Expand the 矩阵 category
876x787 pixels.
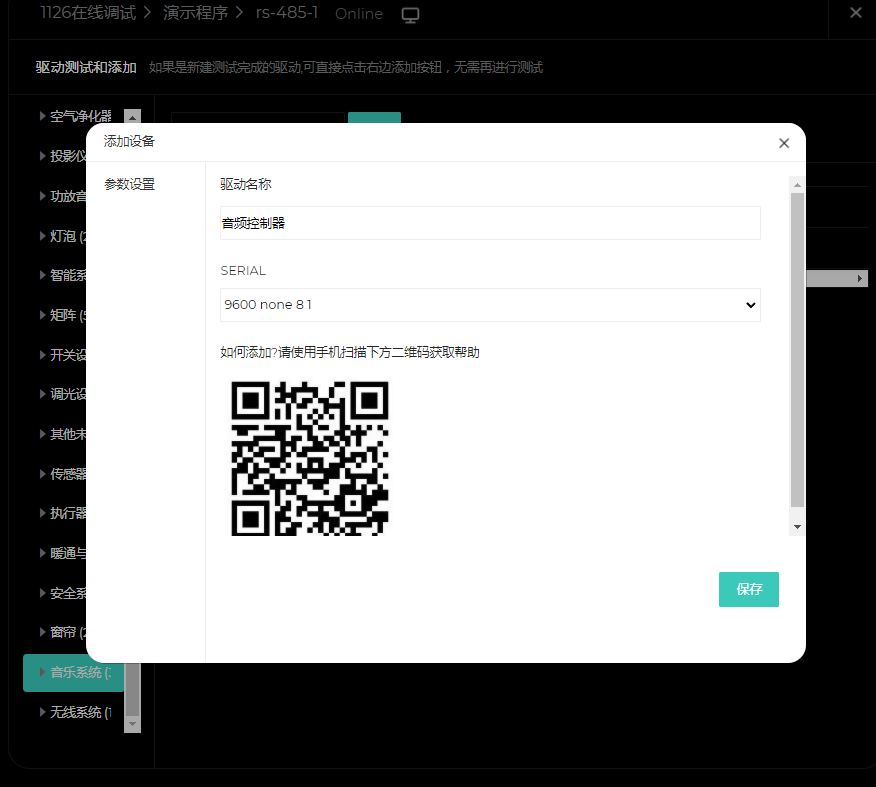[x=42, y=315]
